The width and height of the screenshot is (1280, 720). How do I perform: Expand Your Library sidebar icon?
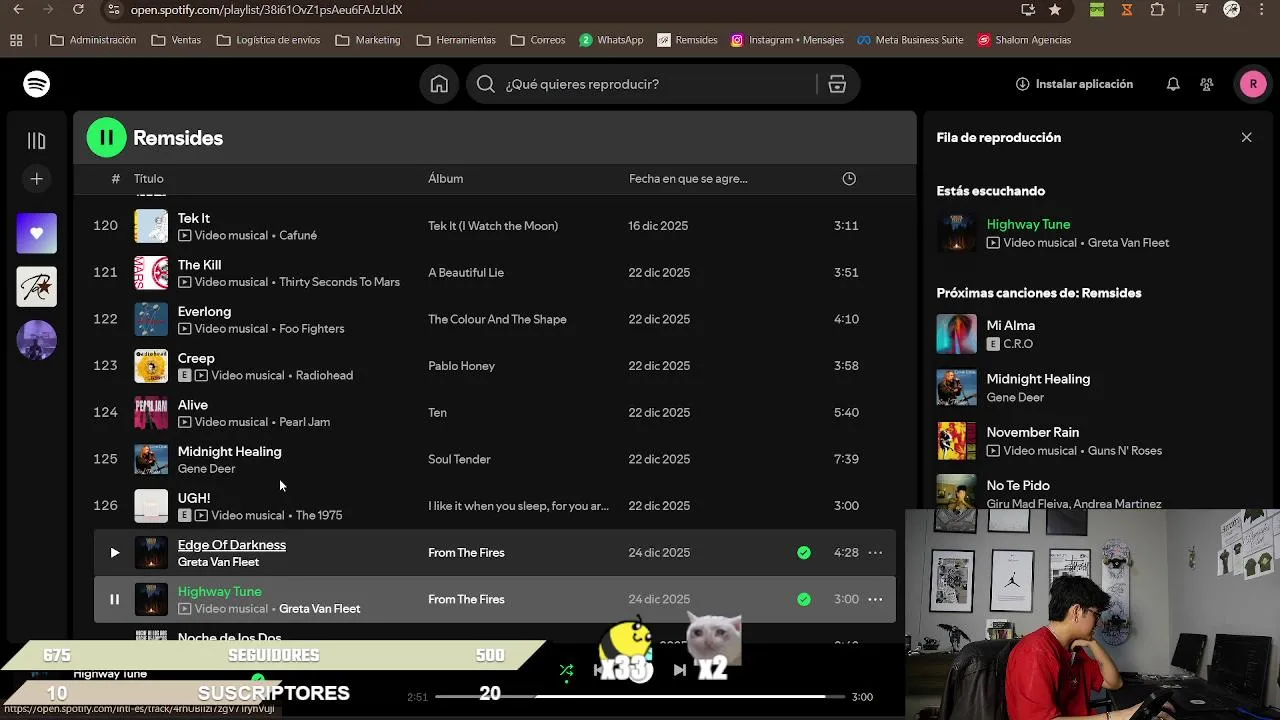click(37, 141)
